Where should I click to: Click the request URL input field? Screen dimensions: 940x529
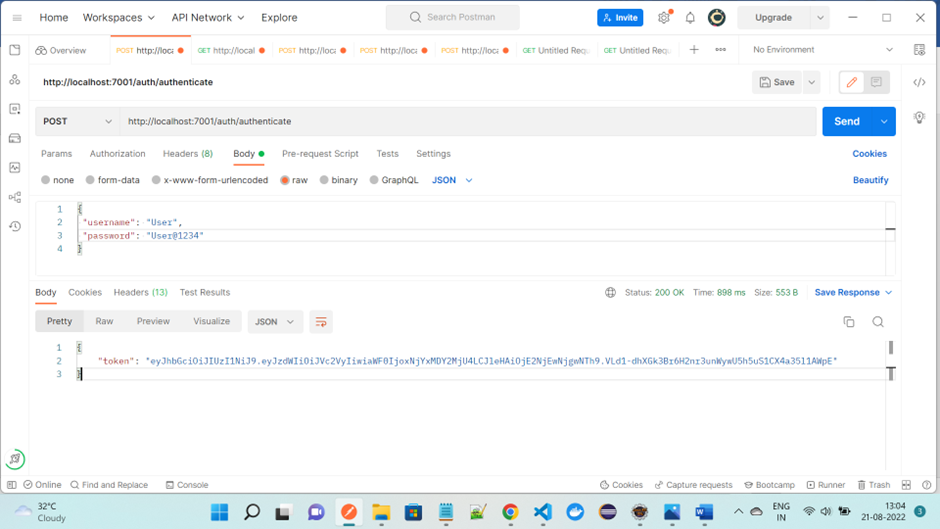[468, 121]
